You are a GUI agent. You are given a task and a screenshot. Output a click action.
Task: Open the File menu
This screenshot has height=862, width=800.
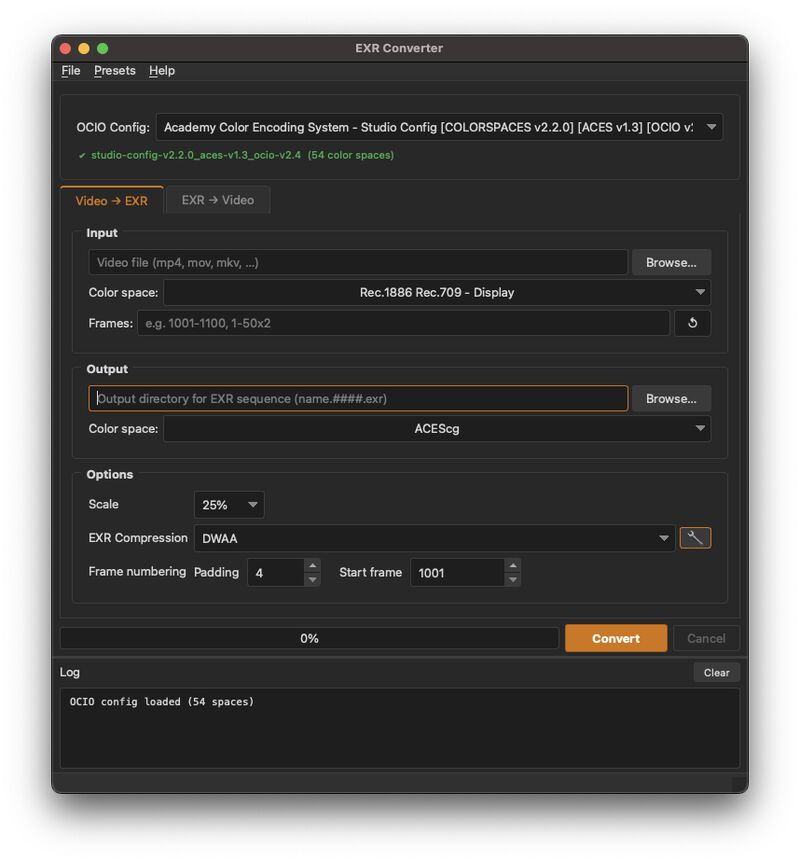(70, 70)
